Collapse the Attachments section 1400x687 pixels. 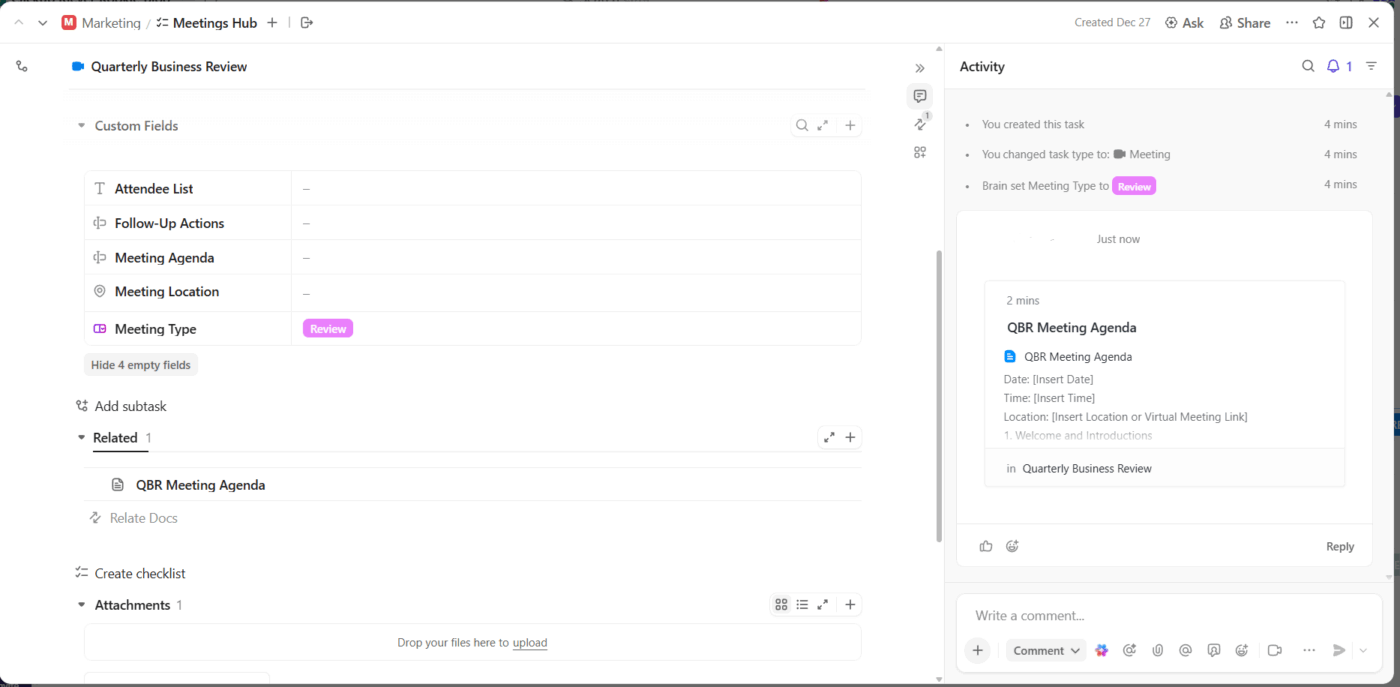pos(81,604)
